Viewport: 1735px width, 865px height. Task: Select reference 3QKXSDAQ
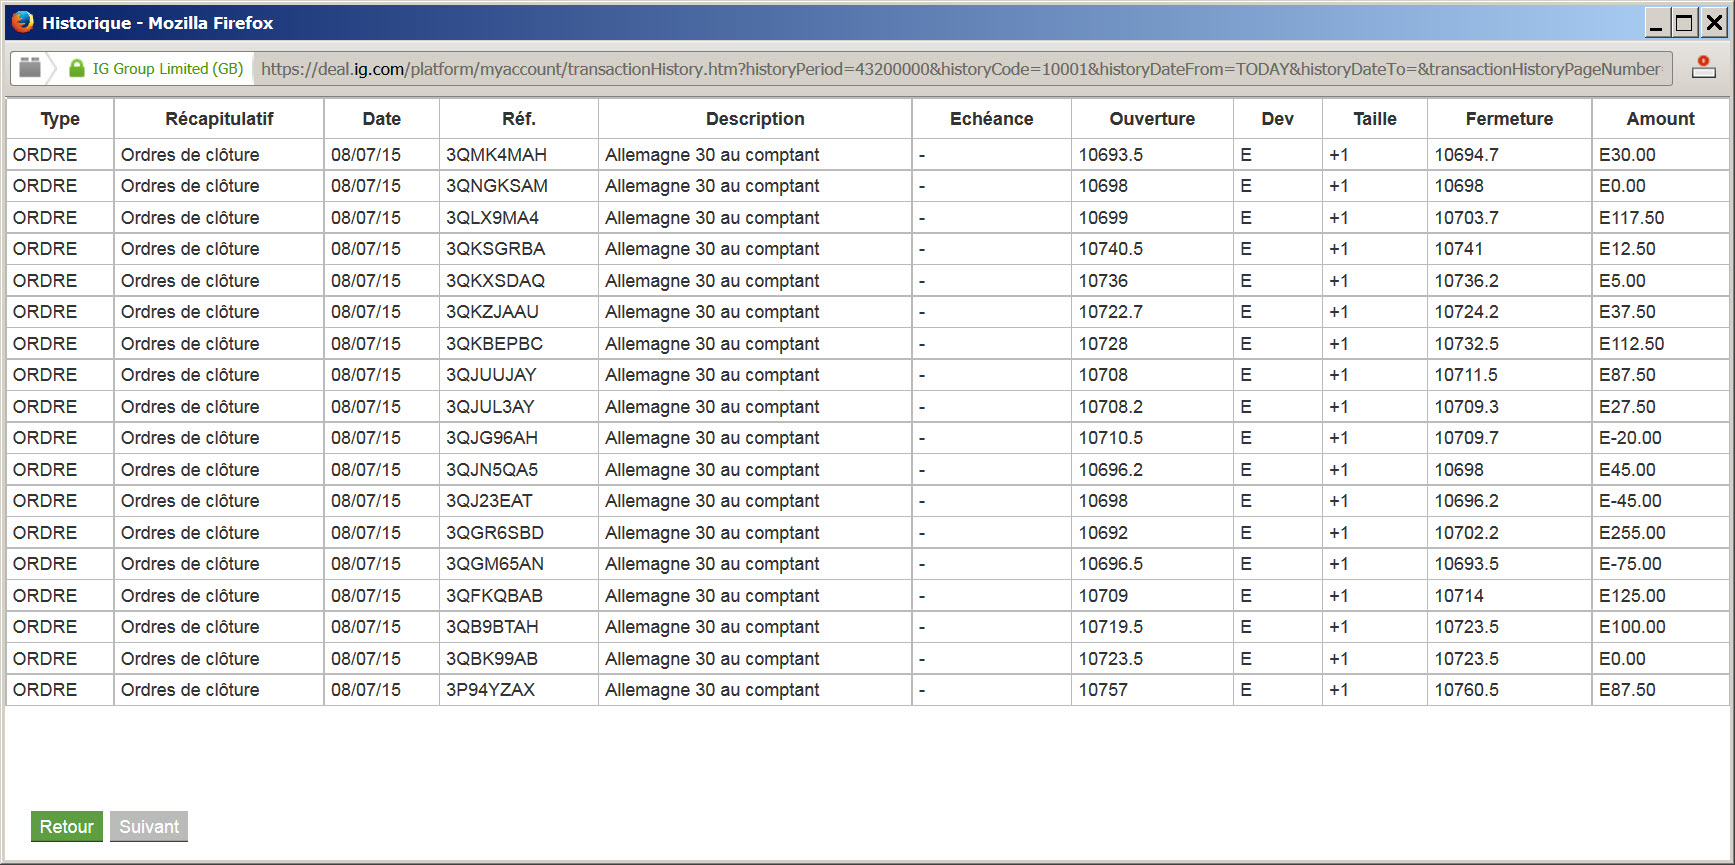(x=496, y=281)
